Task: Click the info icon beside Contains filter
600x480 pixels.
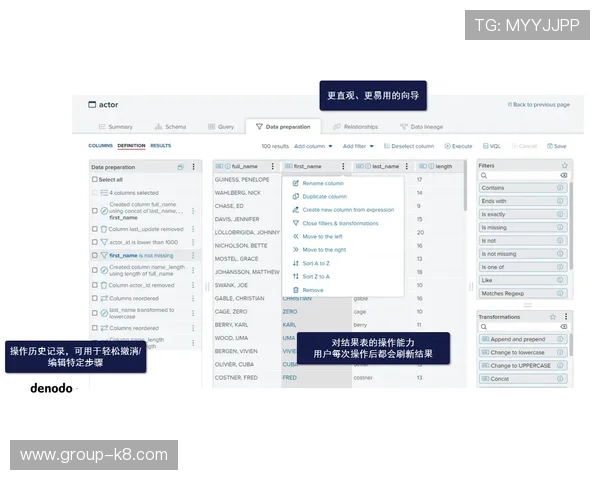Action: (560, 188)
